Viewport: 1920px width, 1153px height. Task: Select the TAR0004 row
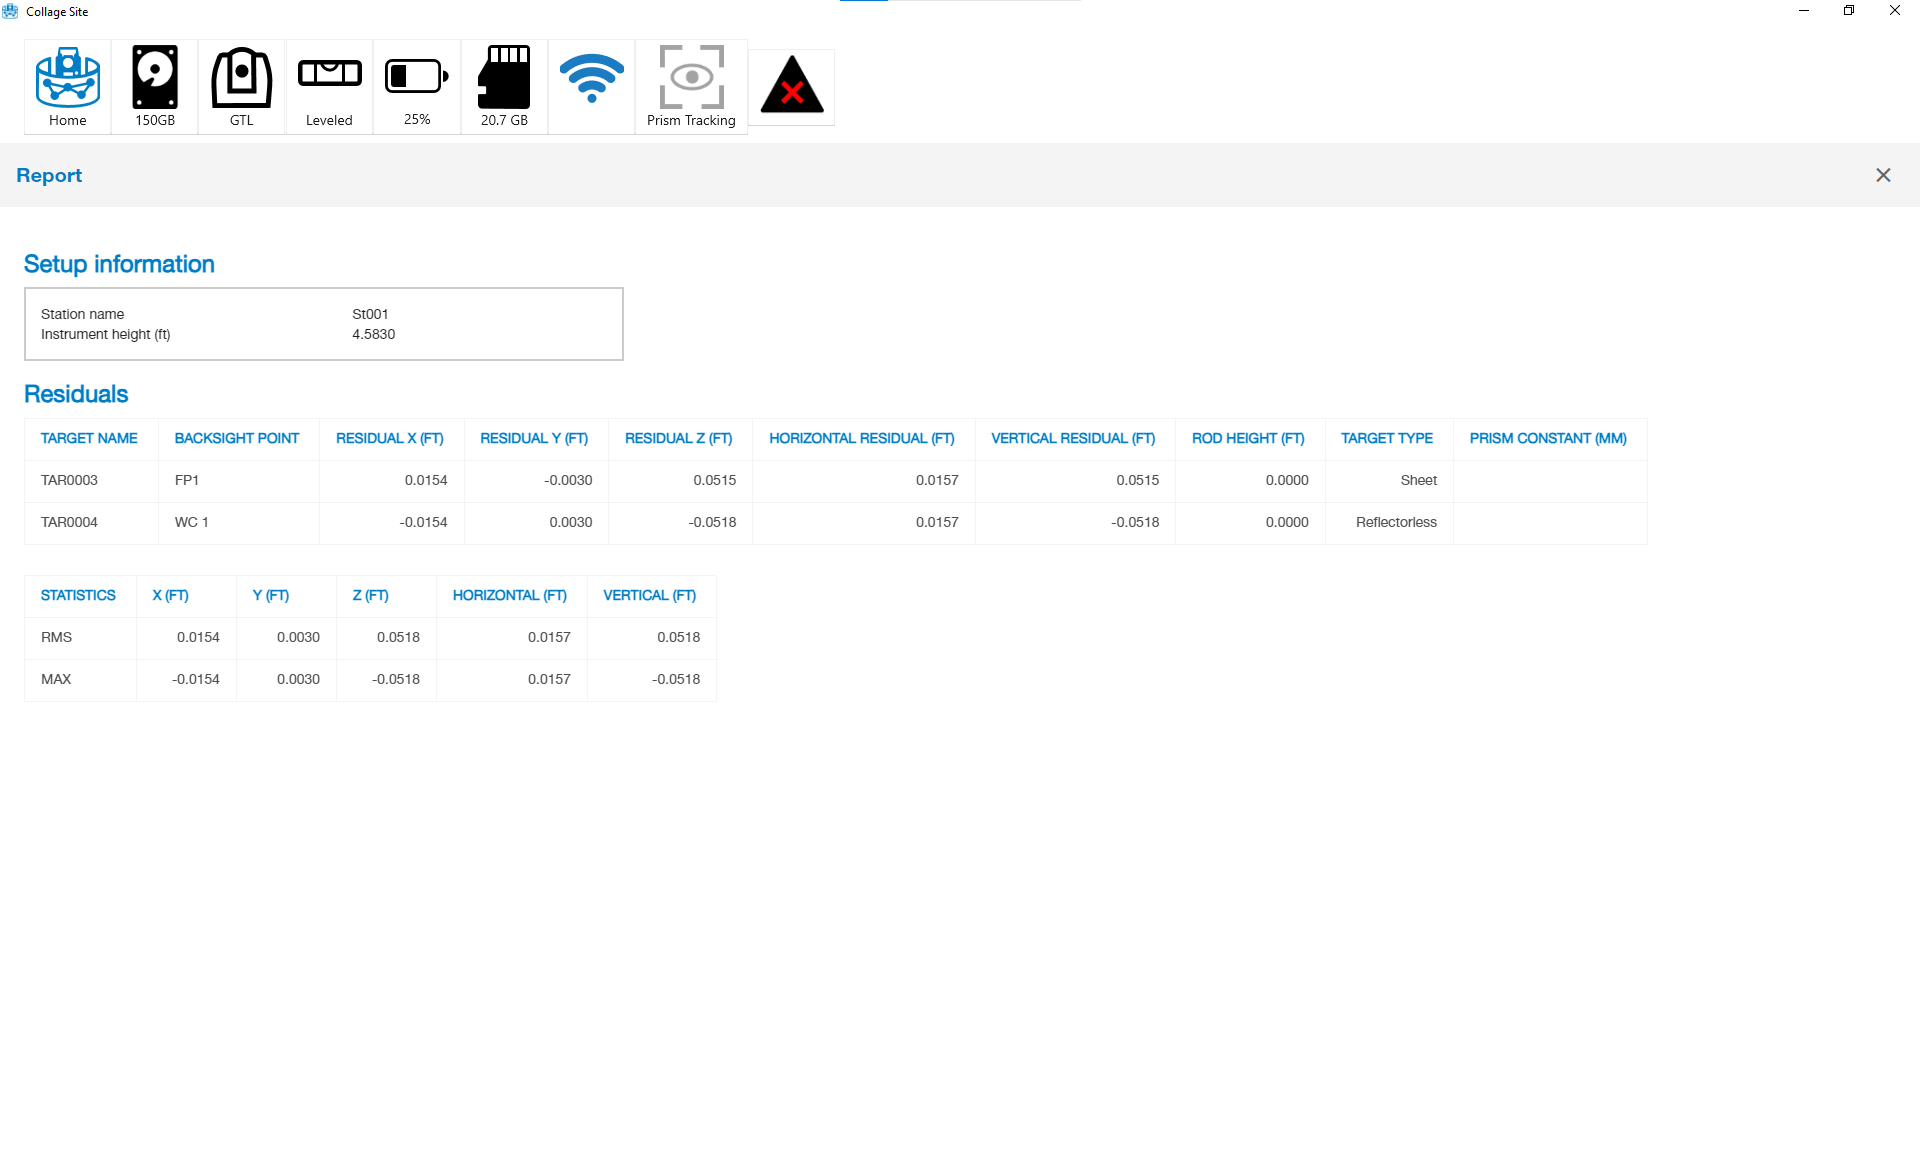pyautogui.click(x=69, y=522)
